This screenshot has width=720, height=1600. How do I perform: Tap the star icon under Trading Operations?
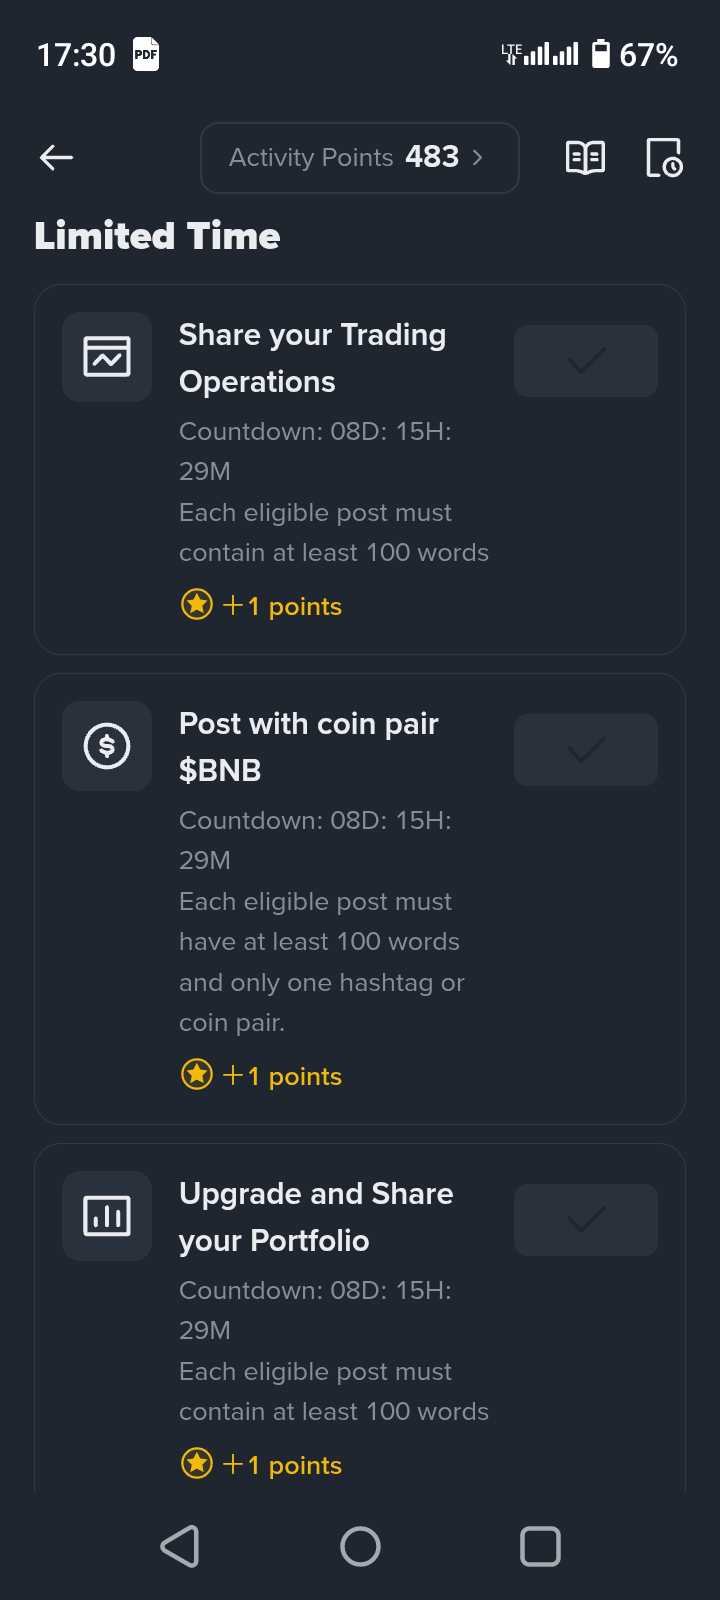pyautogui.click(x=197, y=605)
